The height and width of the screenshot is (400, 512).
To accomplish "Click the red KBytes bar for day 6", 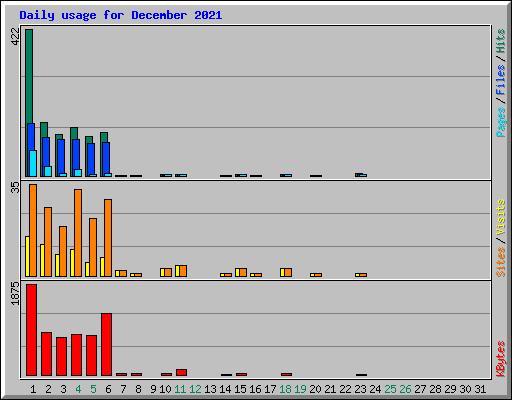I will pos(106,344).
